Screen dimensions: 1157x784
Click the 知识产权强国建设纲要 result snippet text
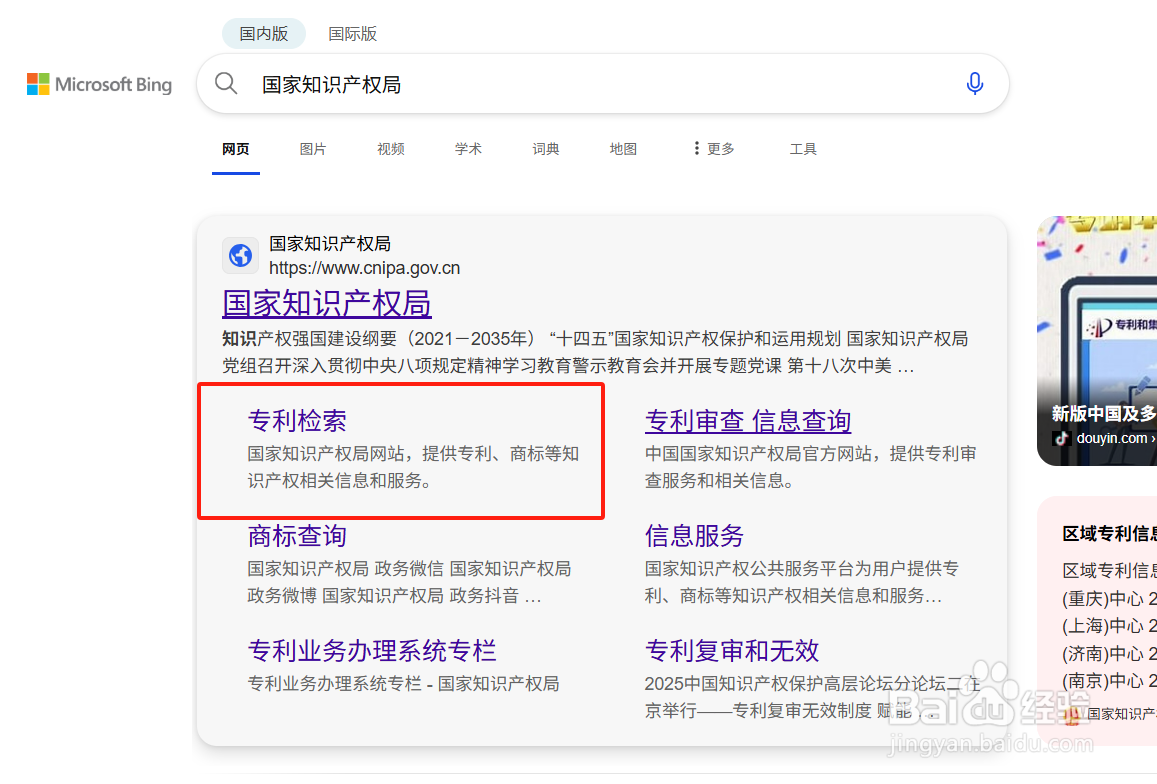[x=595, y=352]
